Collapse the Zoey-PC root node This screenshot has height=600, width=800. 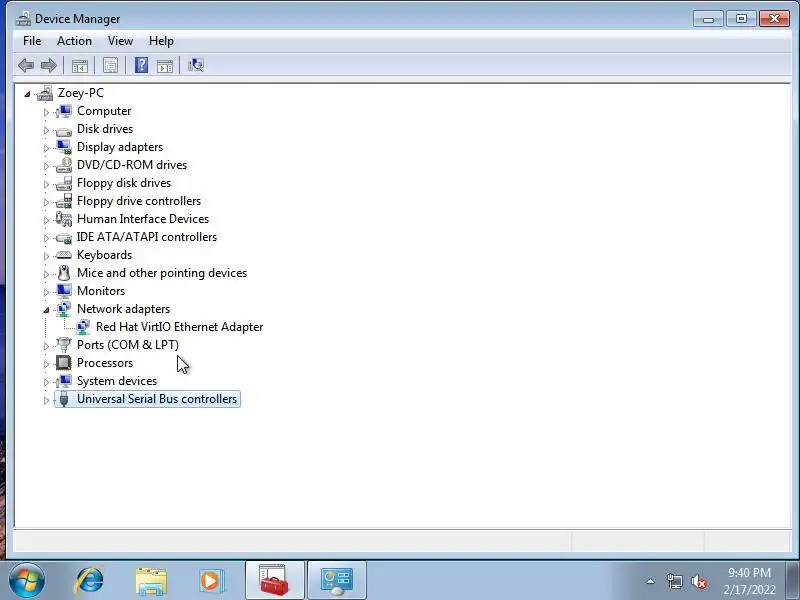27,94
